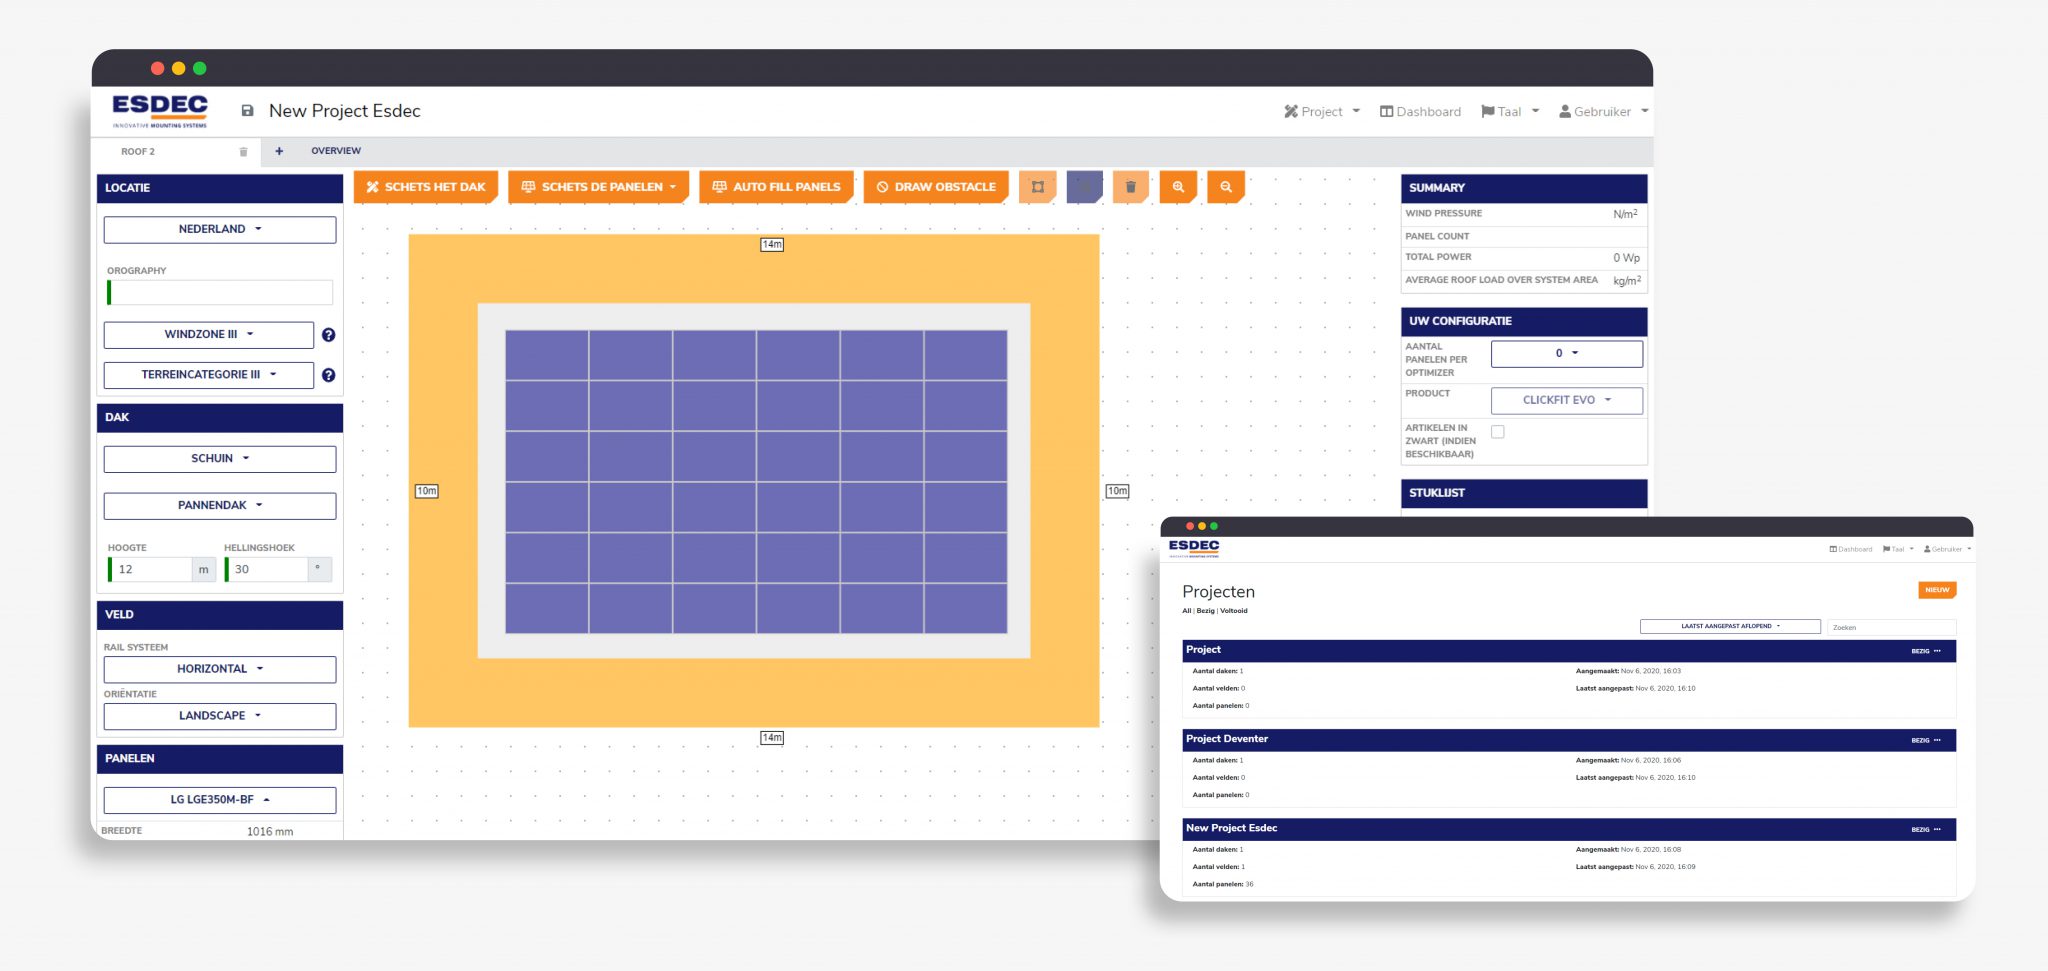Open the Project menu in the header
The height and width of the screenshot is (971, 2048).
click(x=1321, y=111)
